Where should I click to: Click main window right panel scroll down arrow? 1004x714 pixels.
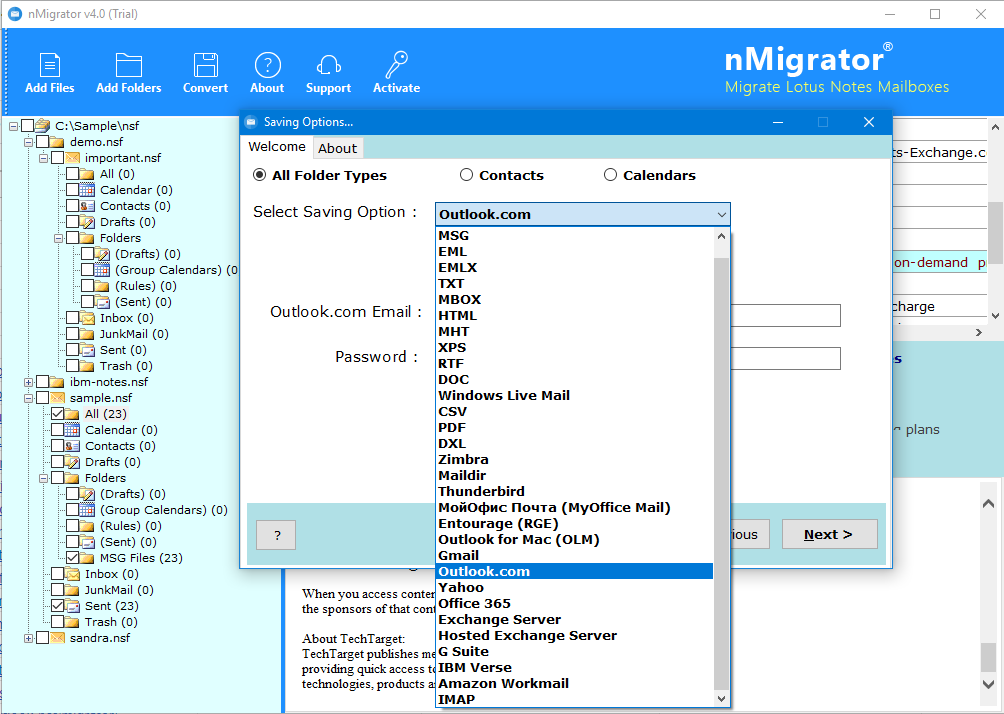(x=996, y=315)
